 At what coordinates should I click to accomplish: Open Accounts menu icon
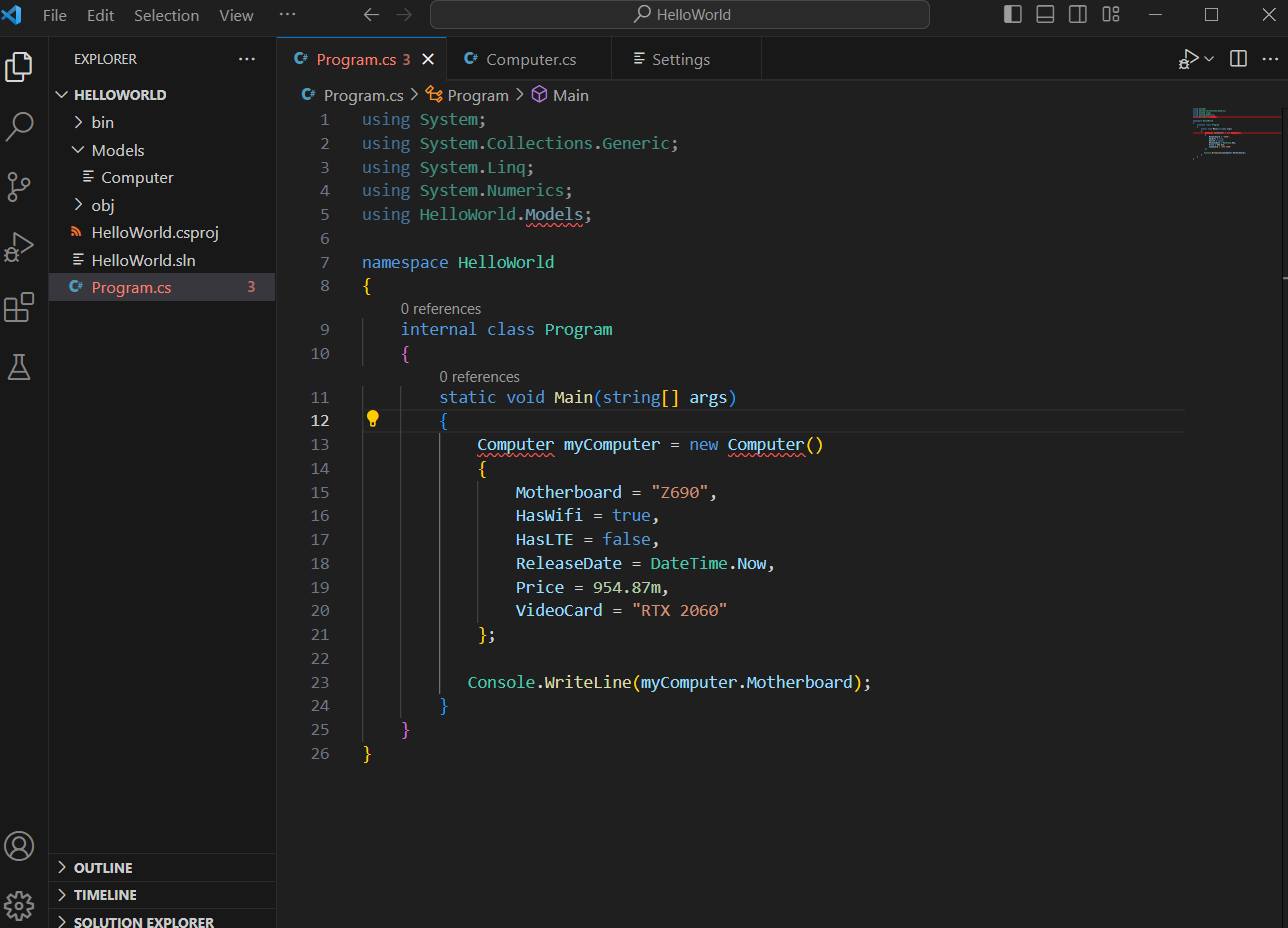point(19,846)
